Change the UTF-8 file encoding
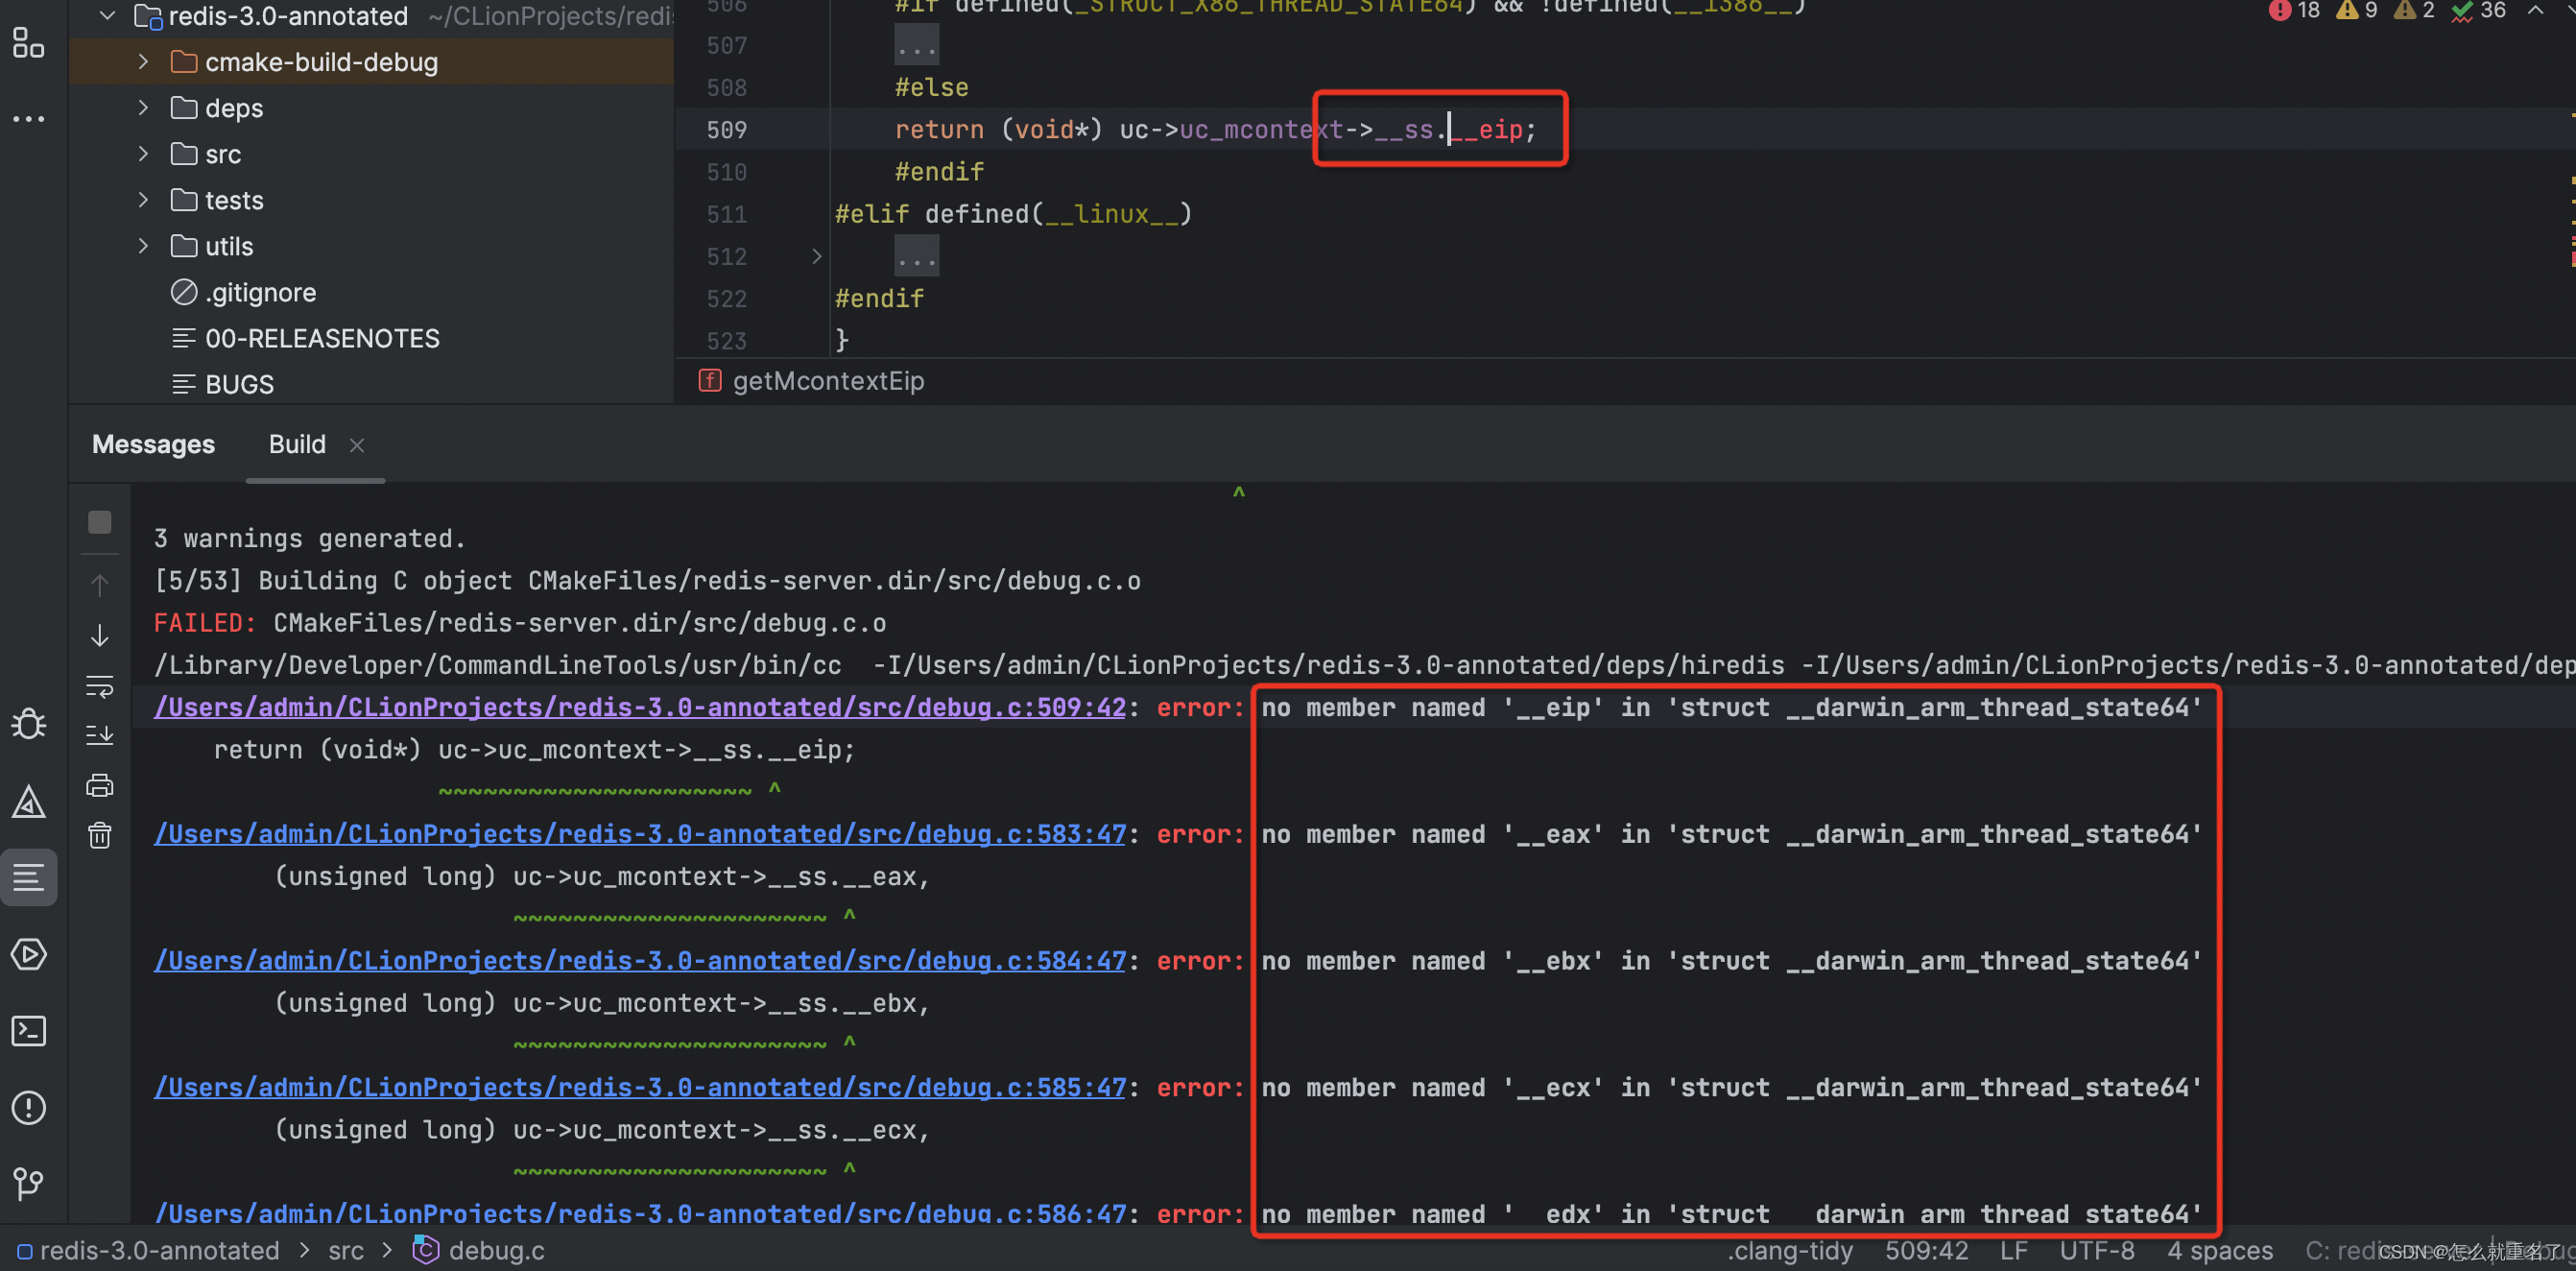This screenshot has width=2576, height=1271. 2097,1251
